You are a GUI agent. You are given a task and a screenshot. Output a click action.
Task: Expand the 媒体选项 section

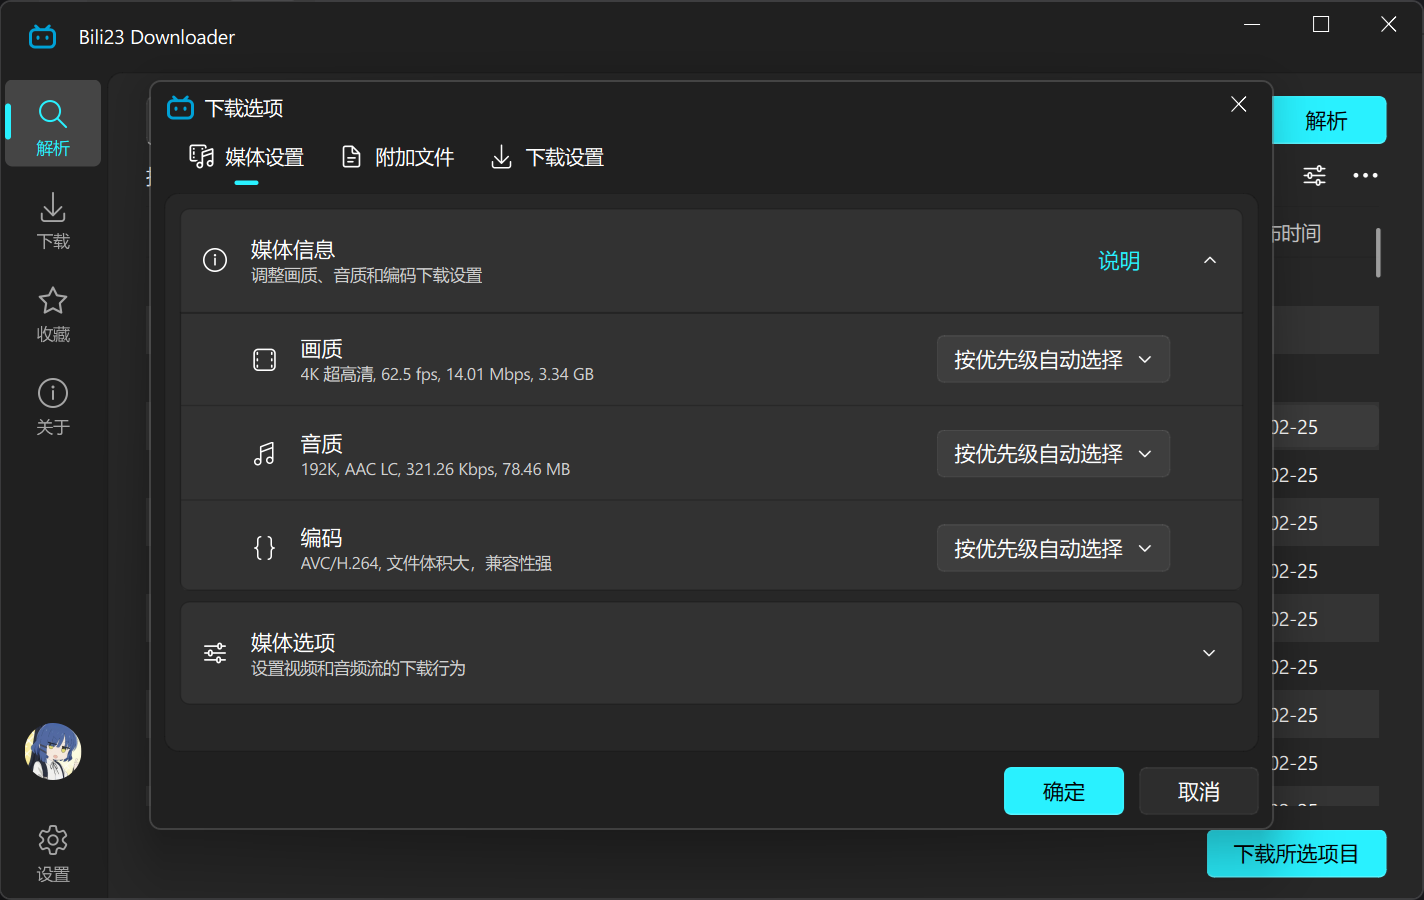(x=1209, y=652)
